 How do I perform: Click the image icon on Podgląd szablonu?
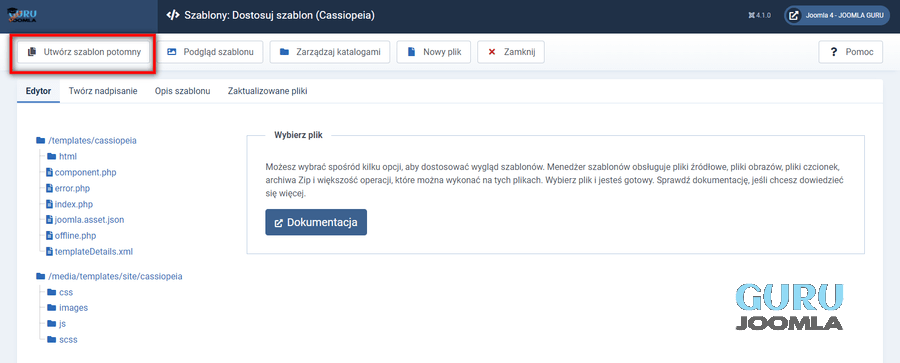pyautogui.click(x=172, y=52)
